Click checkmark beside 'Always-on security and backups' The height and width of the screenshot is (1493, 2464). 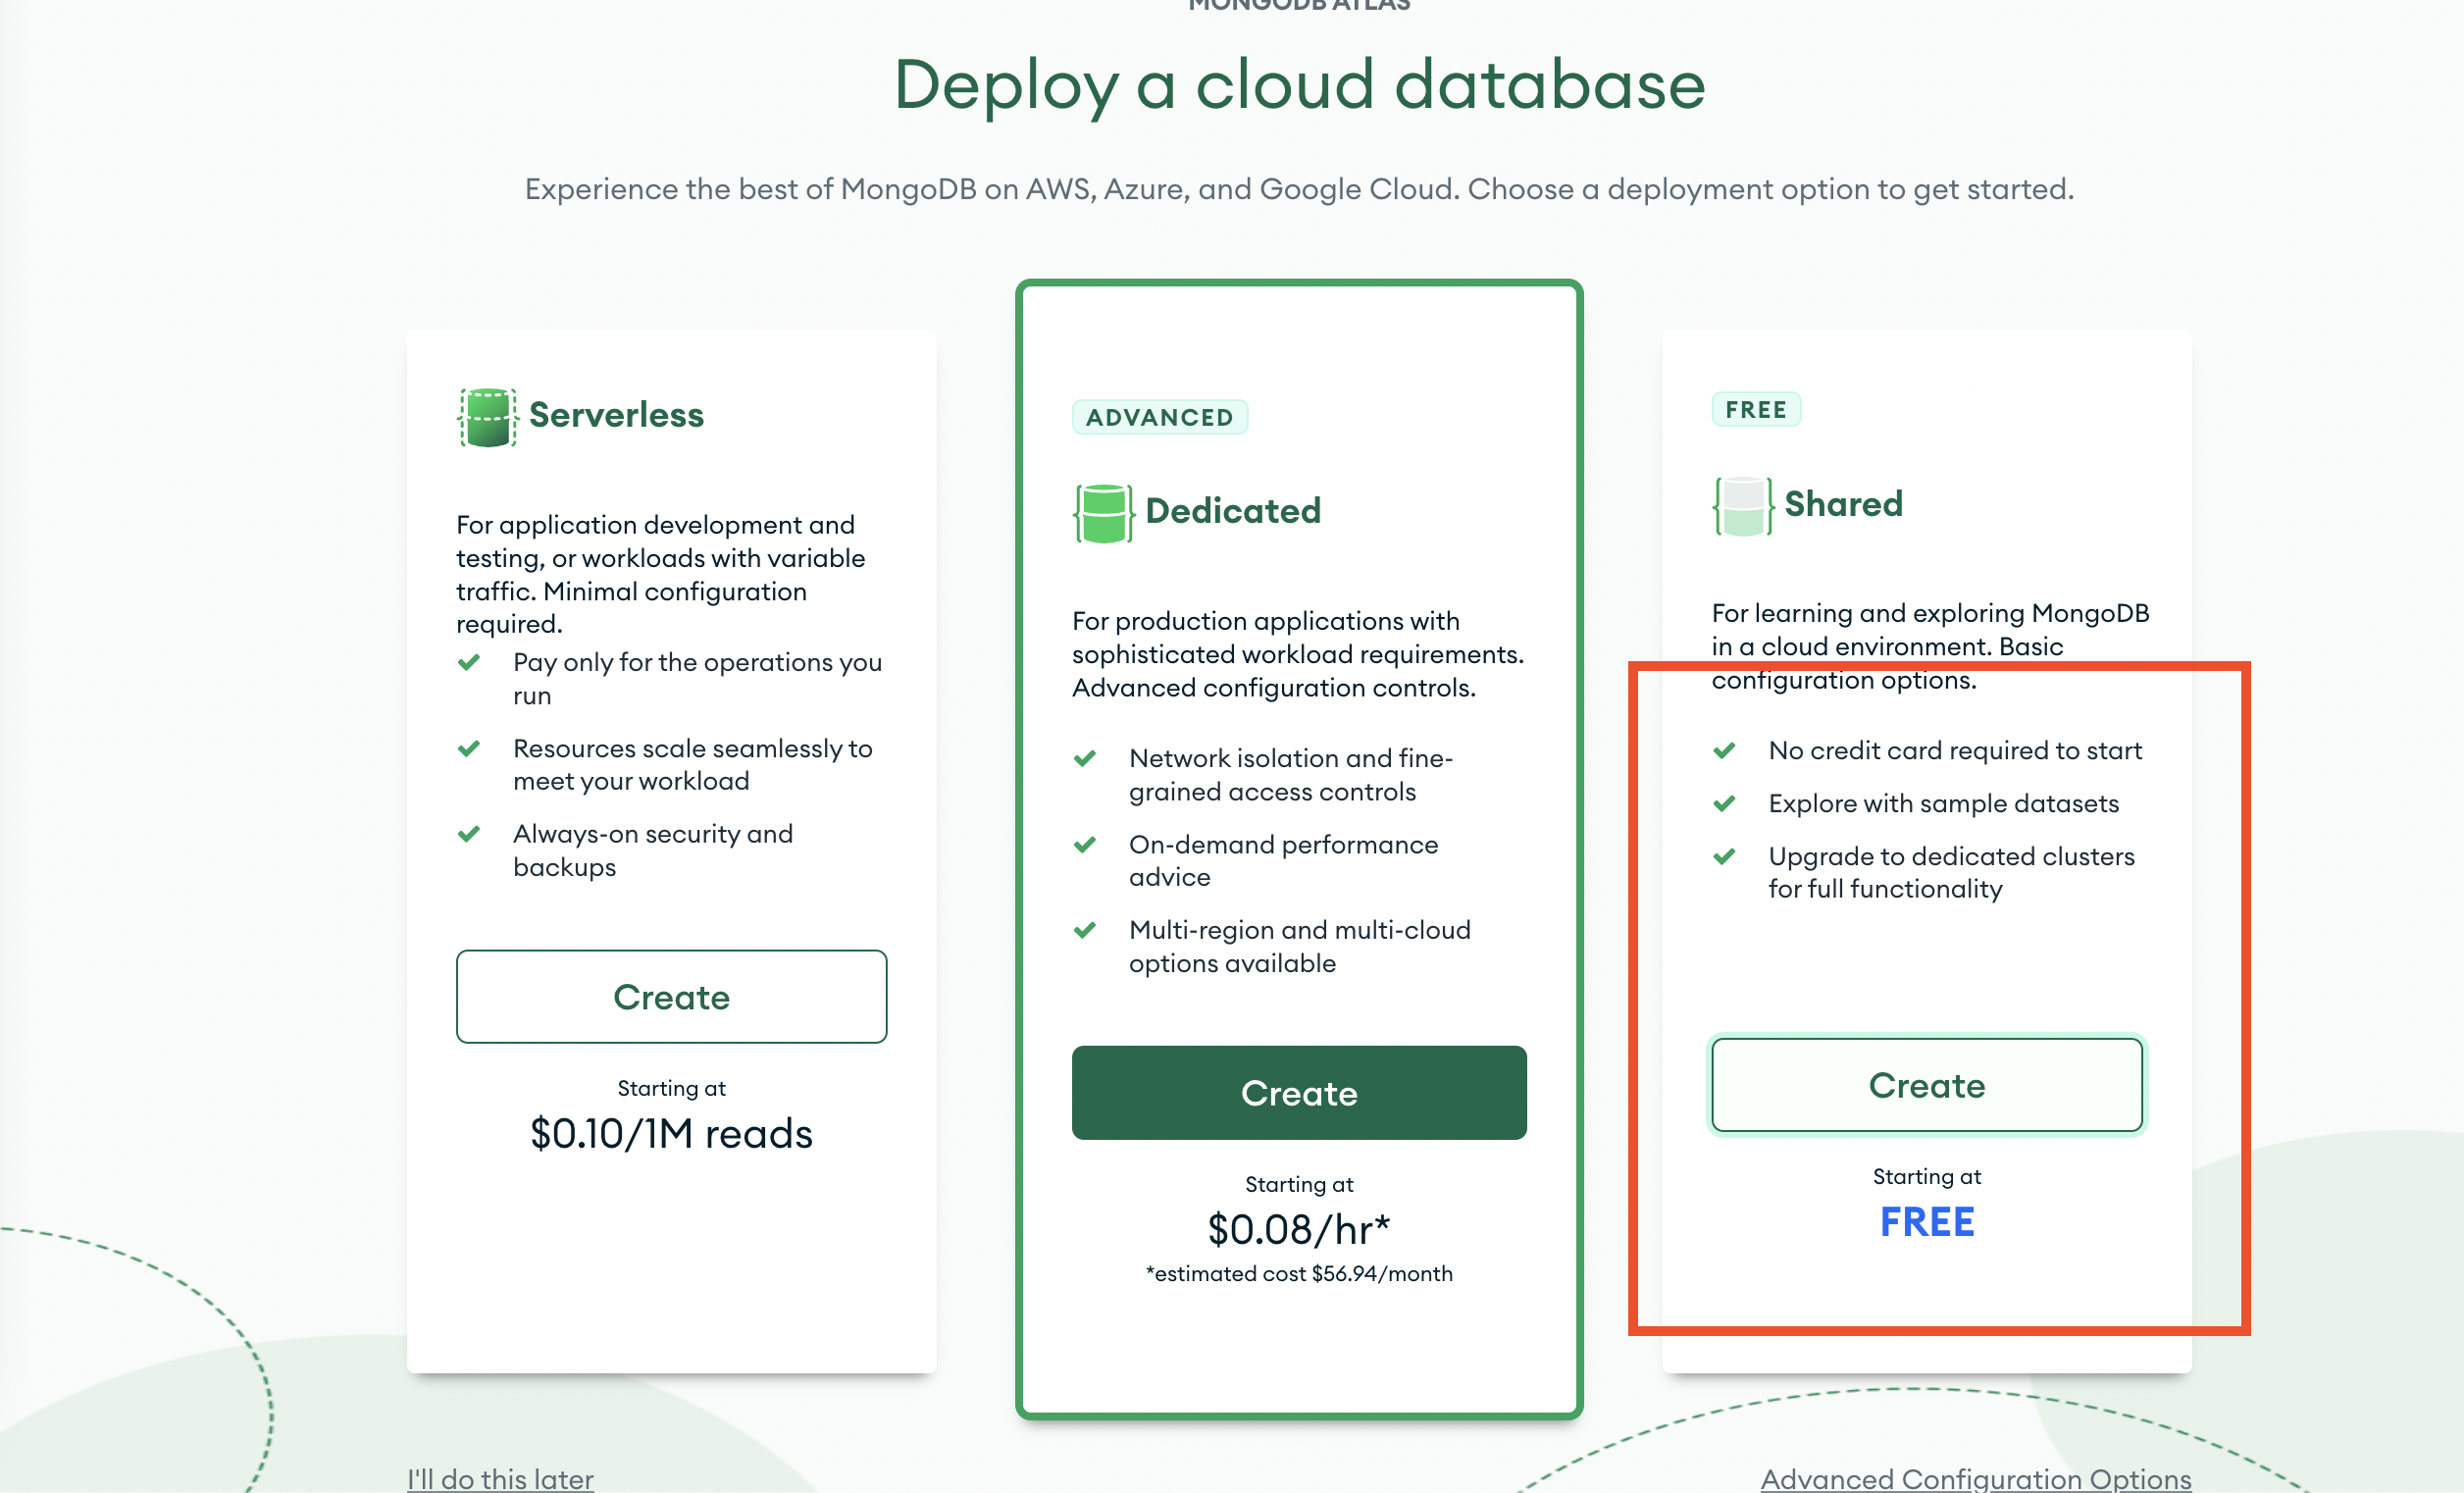[469, 833]
